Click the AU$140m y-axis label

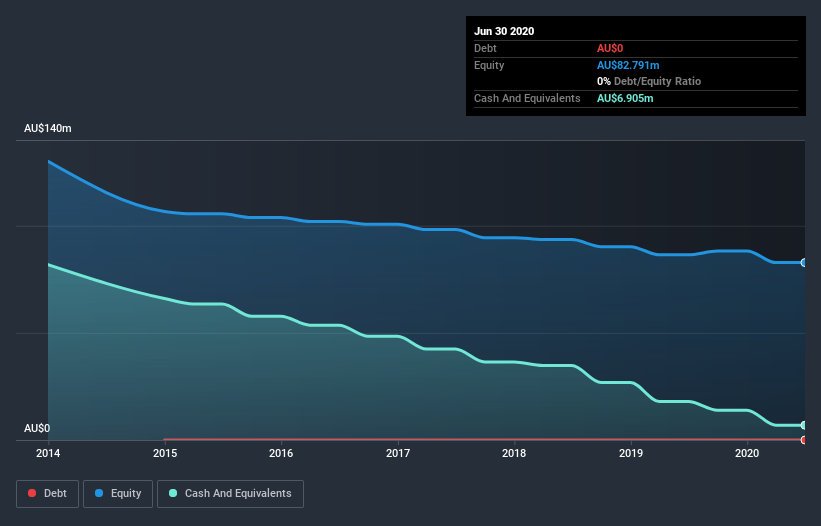(48, 128)
